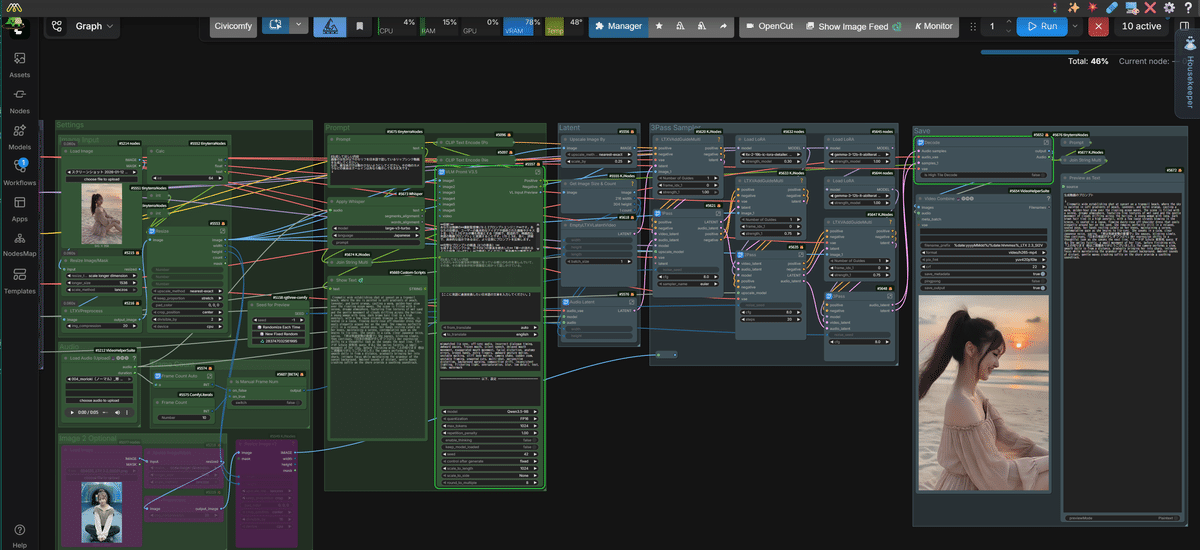Click the share arrow icon in toolbar
The height and width of the screenshot is (550, 1200).
click(722, 27)
